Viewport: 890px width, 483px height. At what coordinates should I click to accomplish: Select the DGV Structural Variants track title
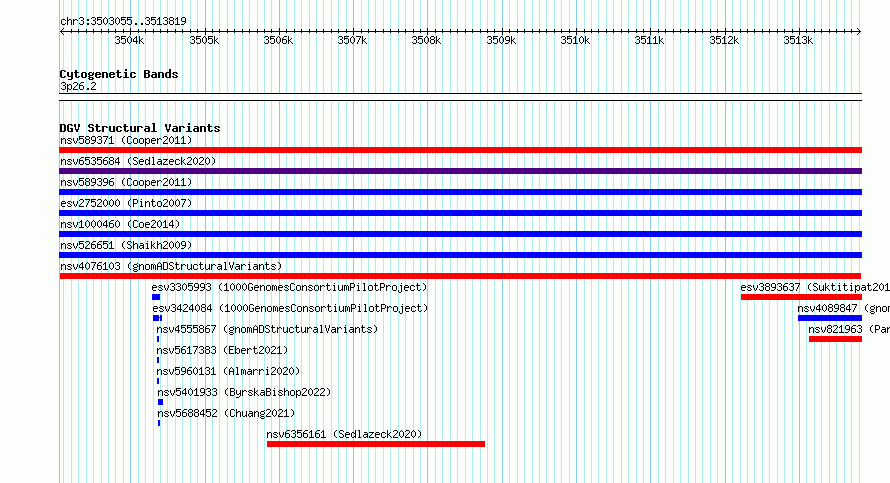[140, 128]
